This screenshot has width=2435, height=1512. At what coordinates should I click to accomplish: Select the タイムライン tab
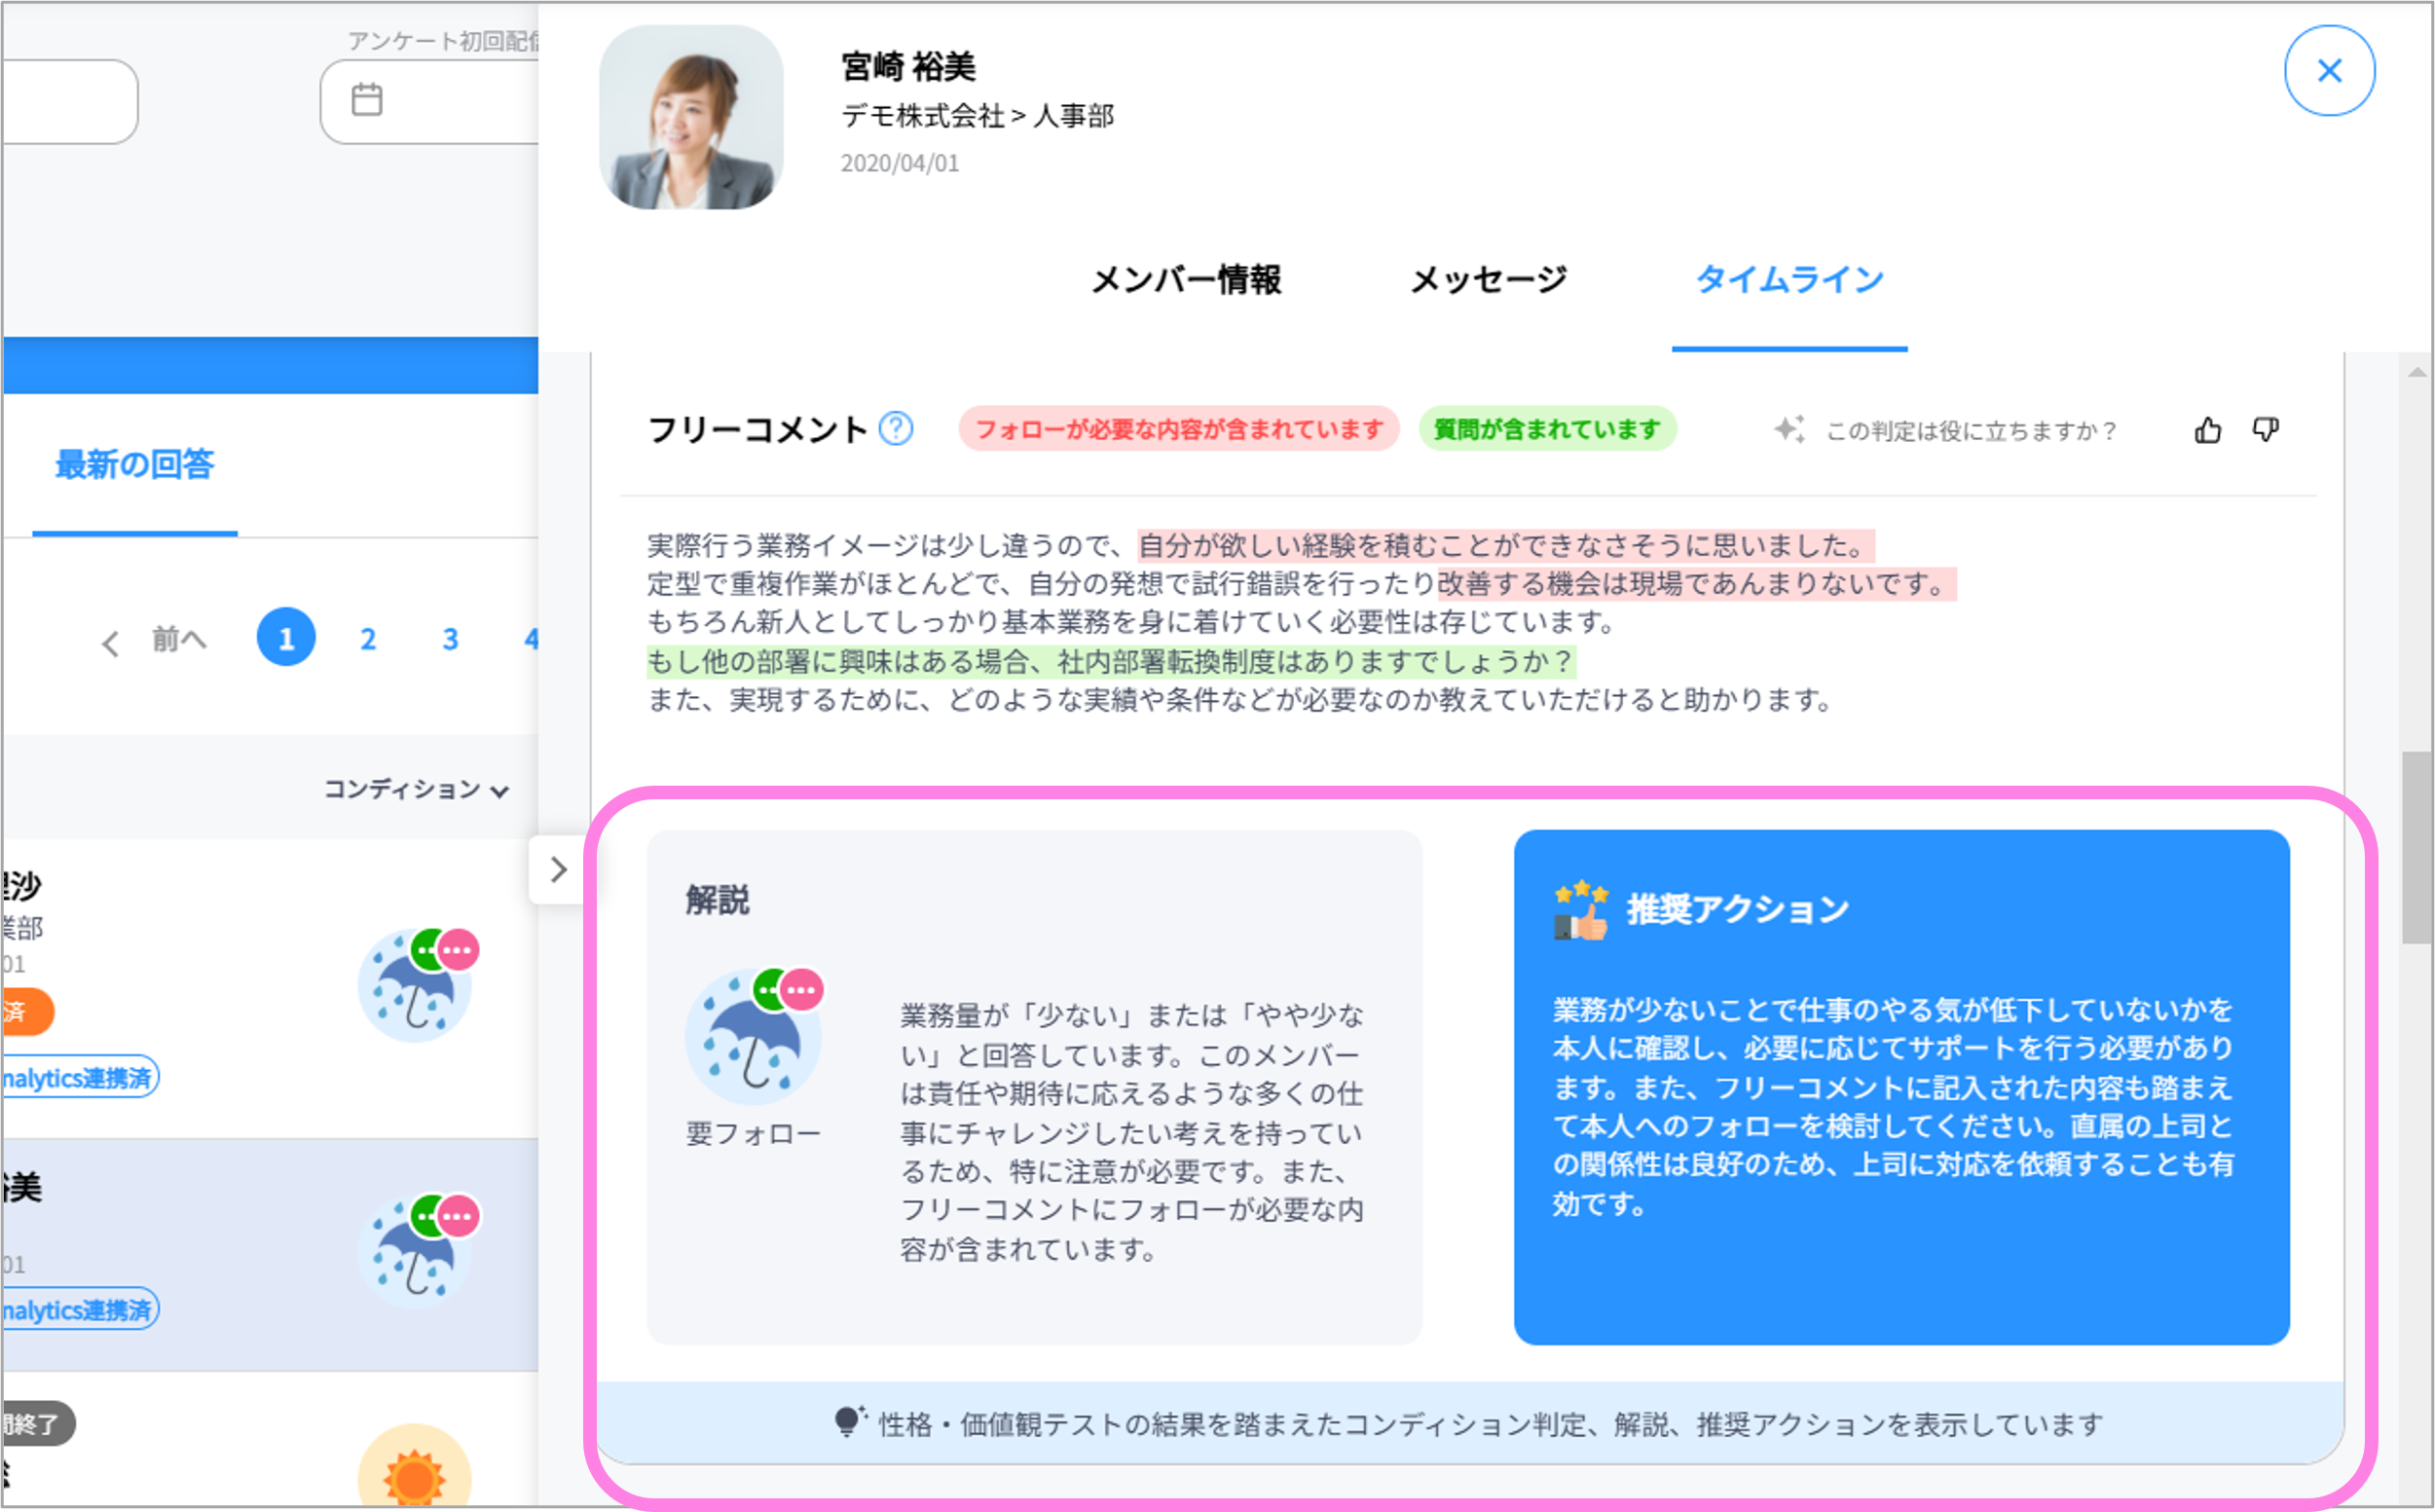click(x=1789, y=280)
